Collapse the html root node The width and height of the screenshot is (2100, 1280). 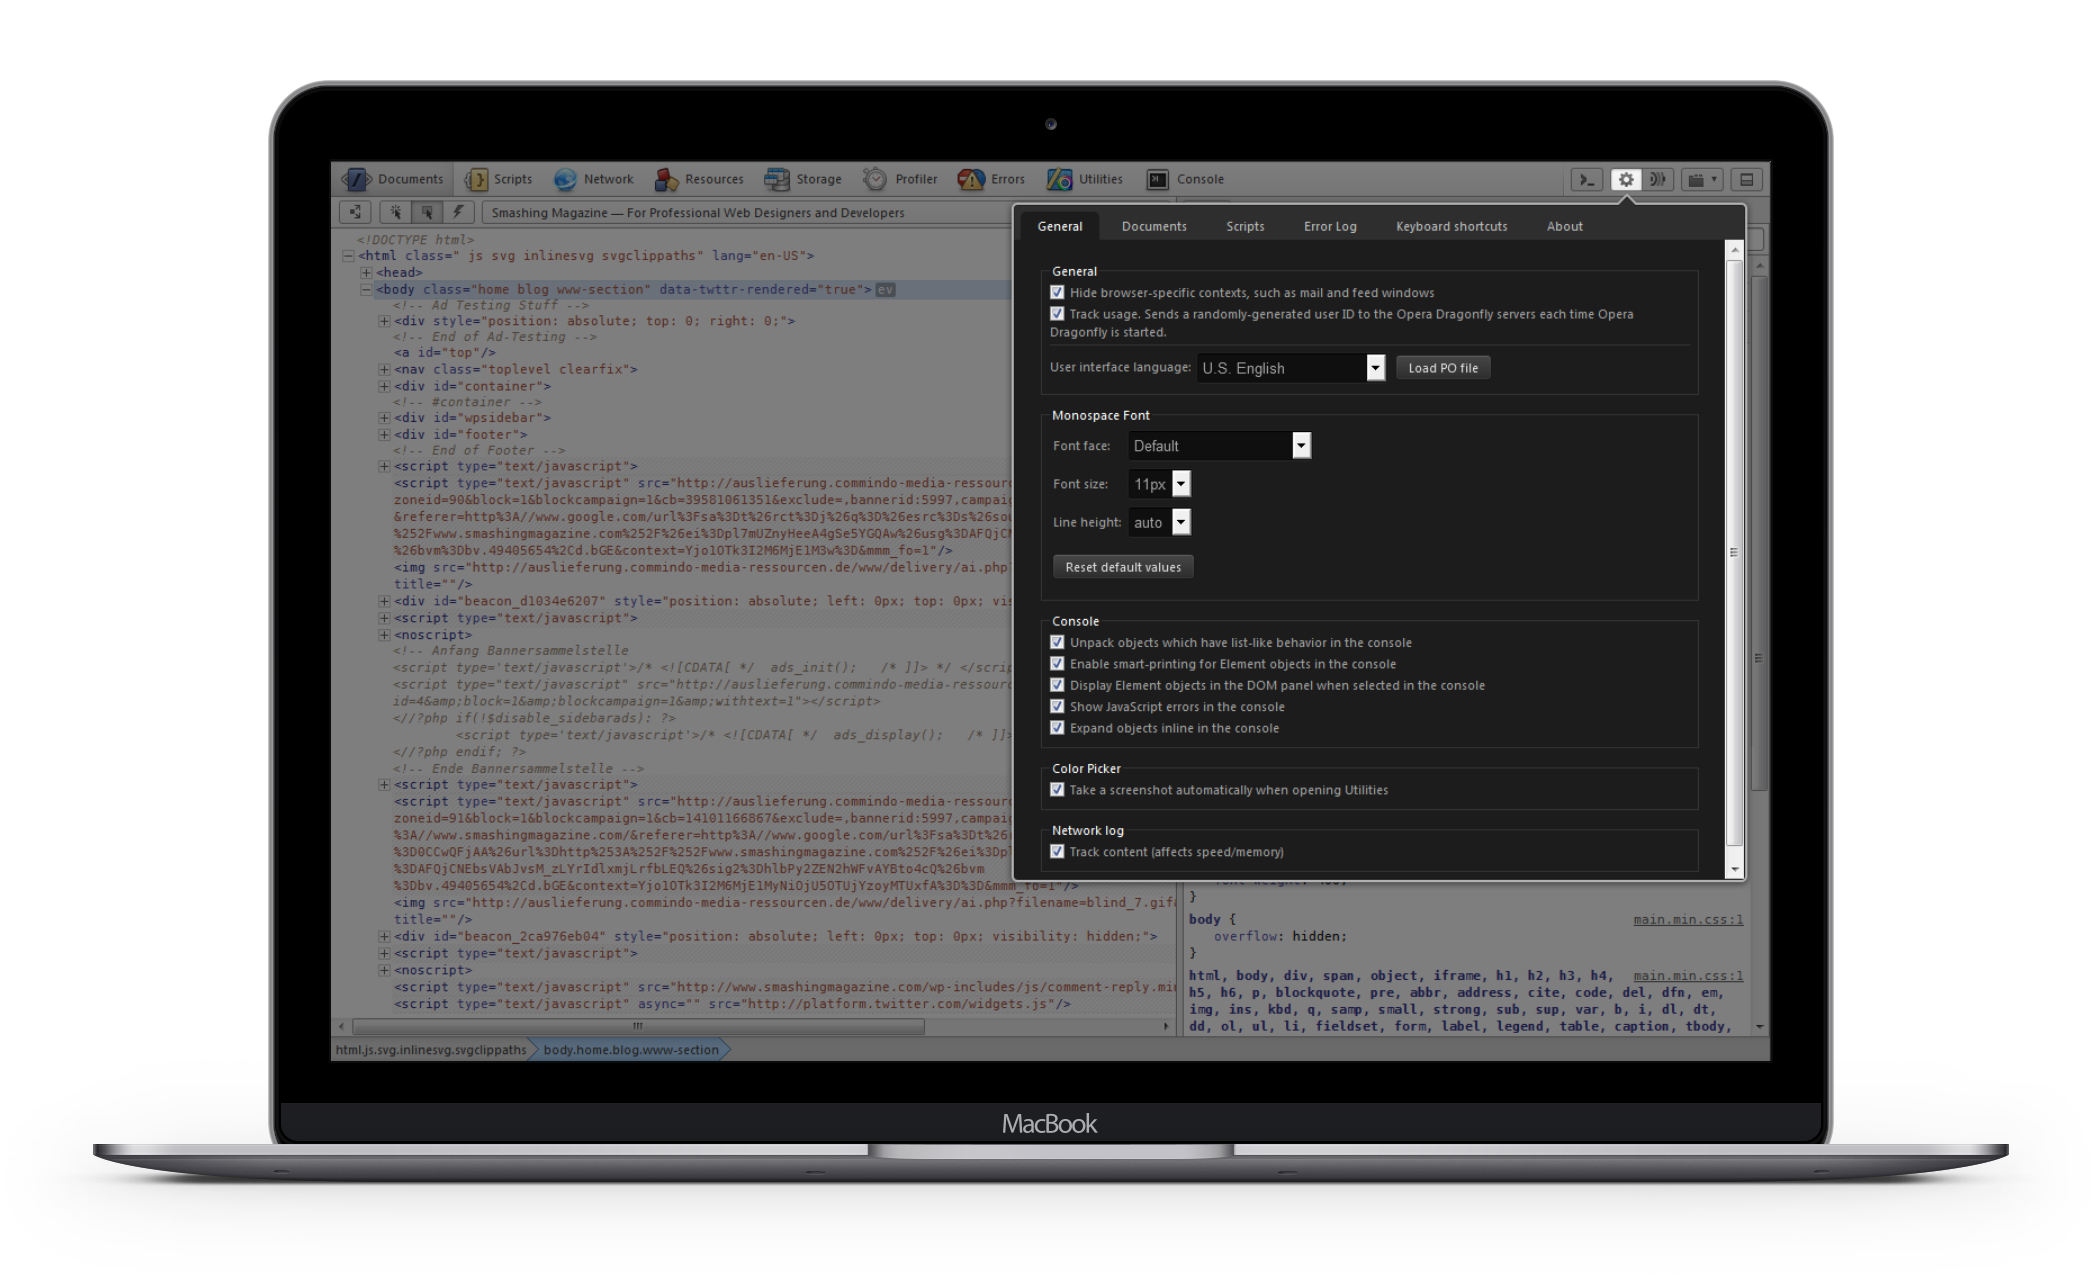point(348,256)
